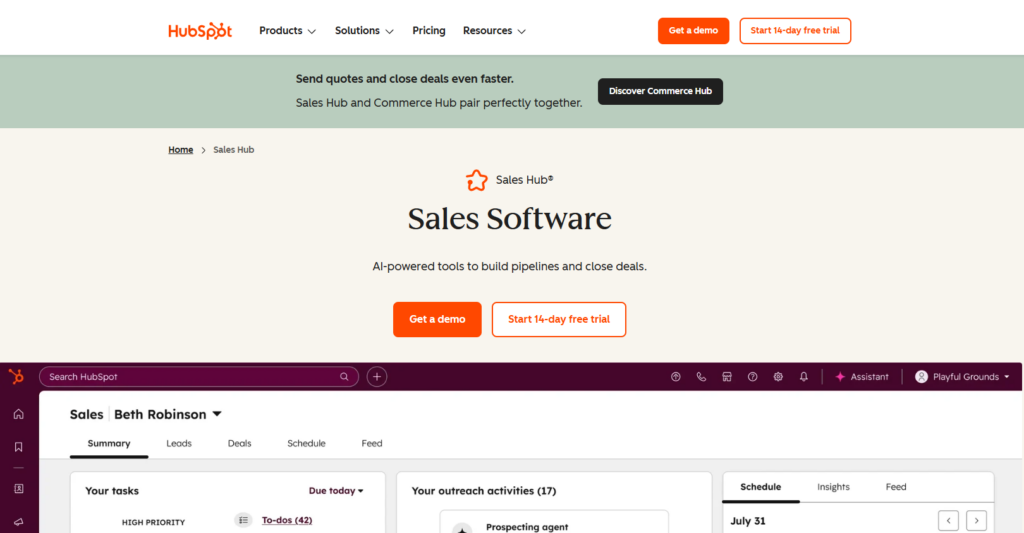
Task: Open the help question mark icon
Action: (752, 377)
